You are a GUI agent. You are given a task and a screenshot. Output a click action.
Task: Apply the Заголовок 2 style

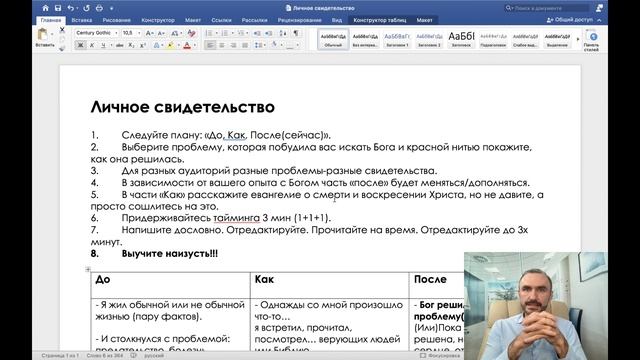(x=429, y=40)
